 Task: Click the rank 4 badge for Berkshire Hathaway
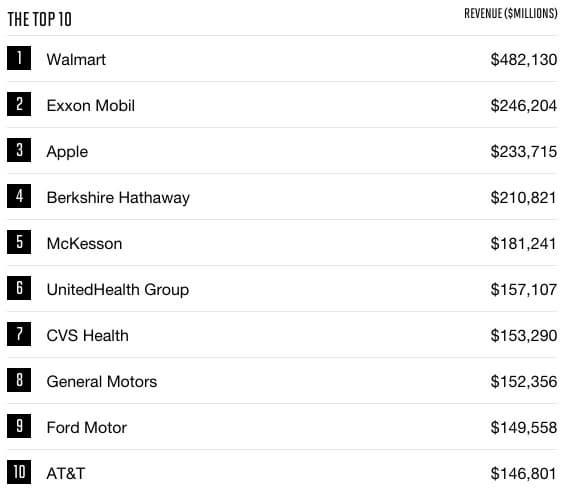click(x=19, y=196)
